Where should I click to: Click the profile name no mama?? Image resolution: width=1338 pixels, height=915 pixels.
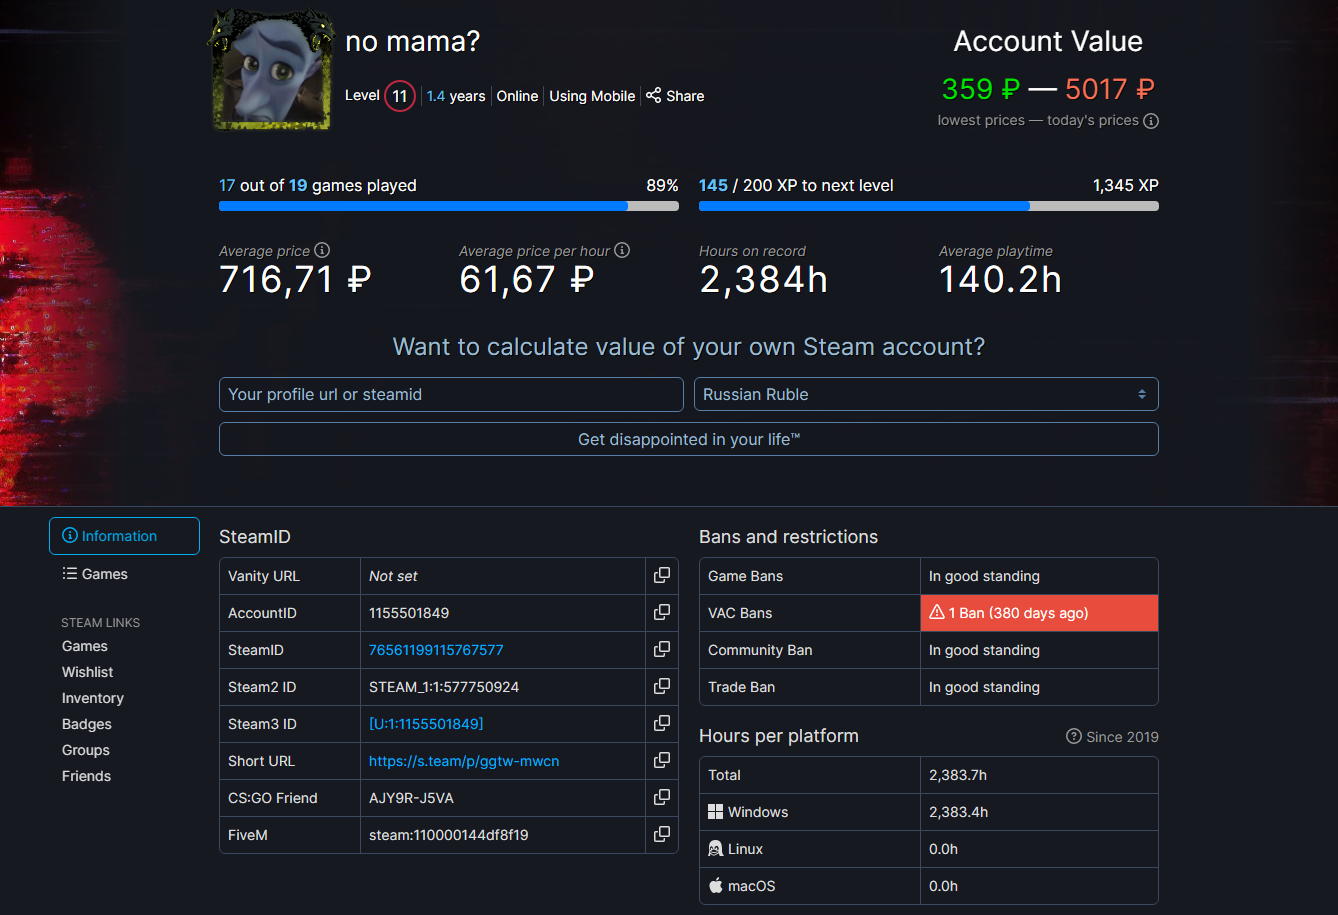[x=413, y=42]
